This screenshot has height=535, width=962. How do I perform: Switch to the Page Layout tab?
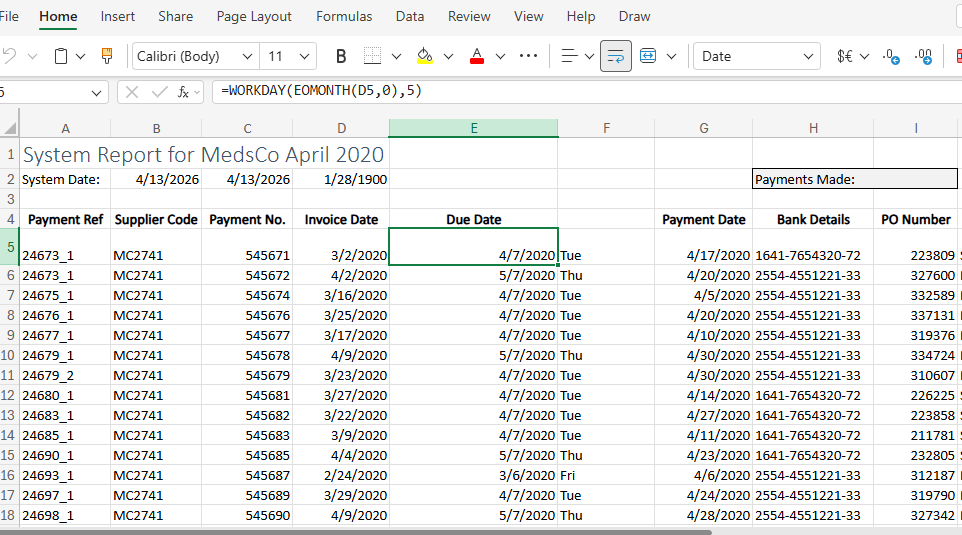pyautogui.click(x=254, y=17)
